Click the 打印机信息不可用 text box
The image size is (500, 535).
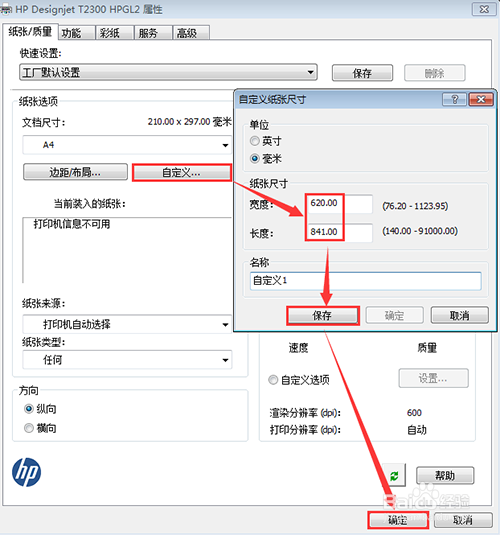click(127, 250)
